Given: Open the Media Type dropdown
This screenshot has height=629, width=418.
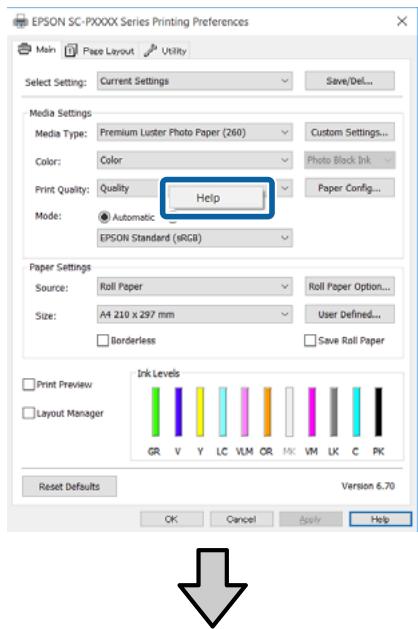Looking at the screenshot, I should (195, 132).
